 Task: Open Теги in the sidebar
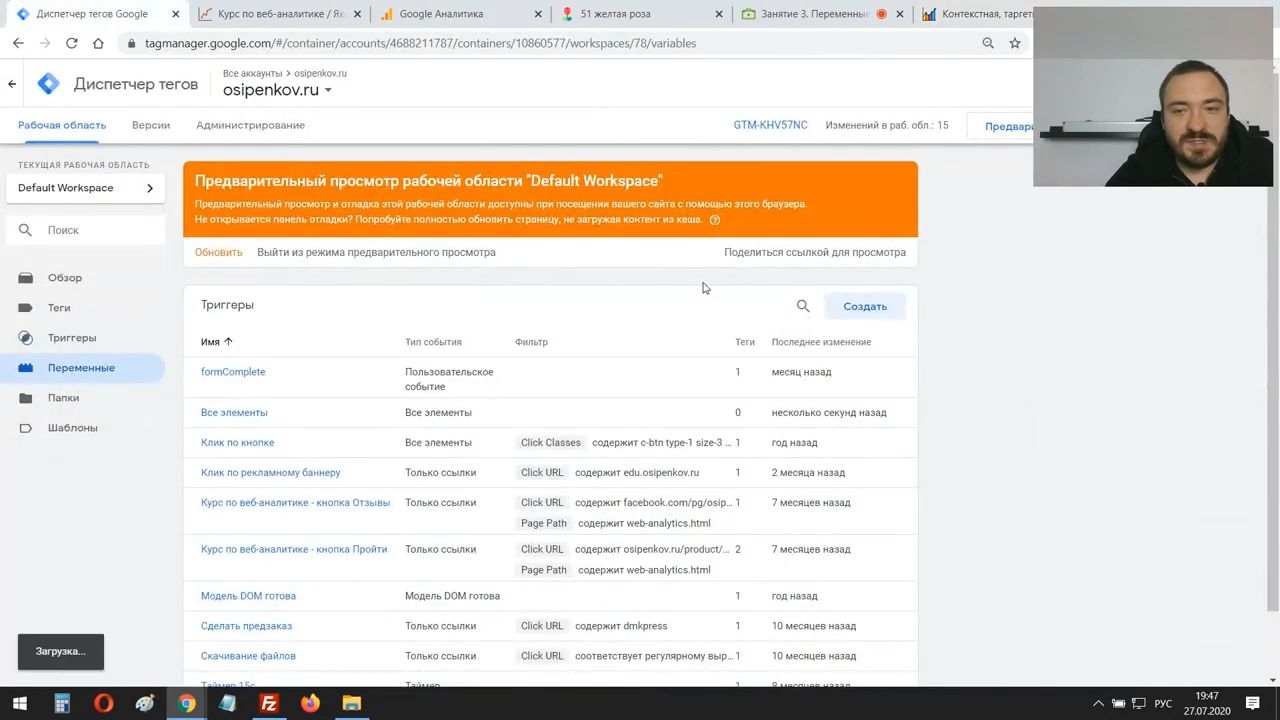click(59, 308)
